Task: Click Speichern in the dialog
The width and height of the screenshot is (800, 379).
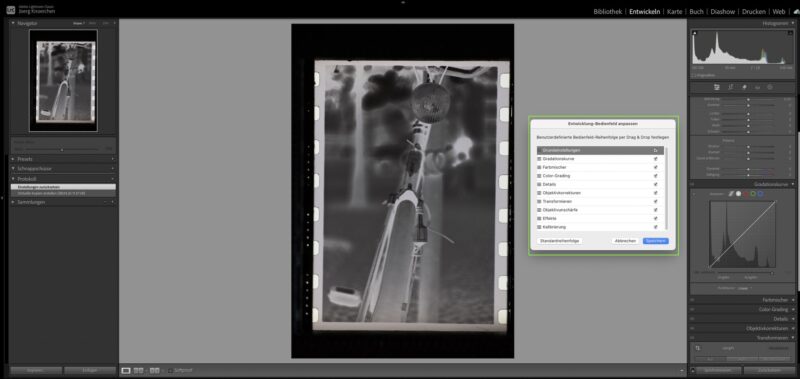Action: 656,241
